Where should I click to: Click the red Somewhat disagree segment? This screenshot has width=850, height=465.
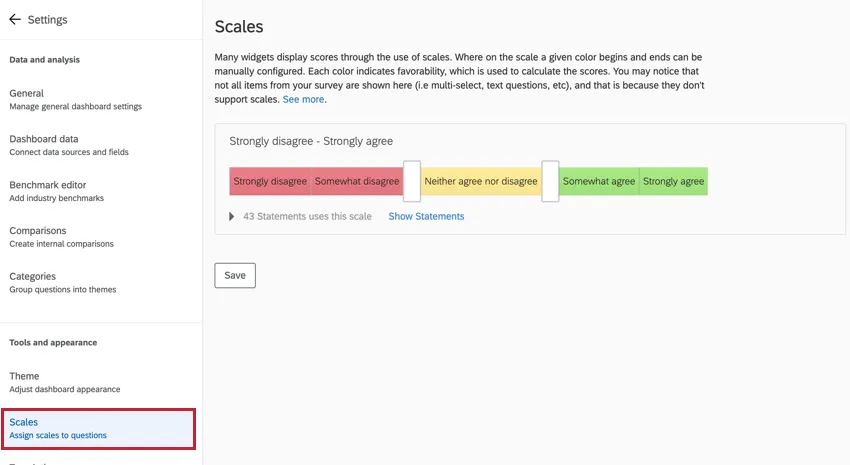pos(356,181)
